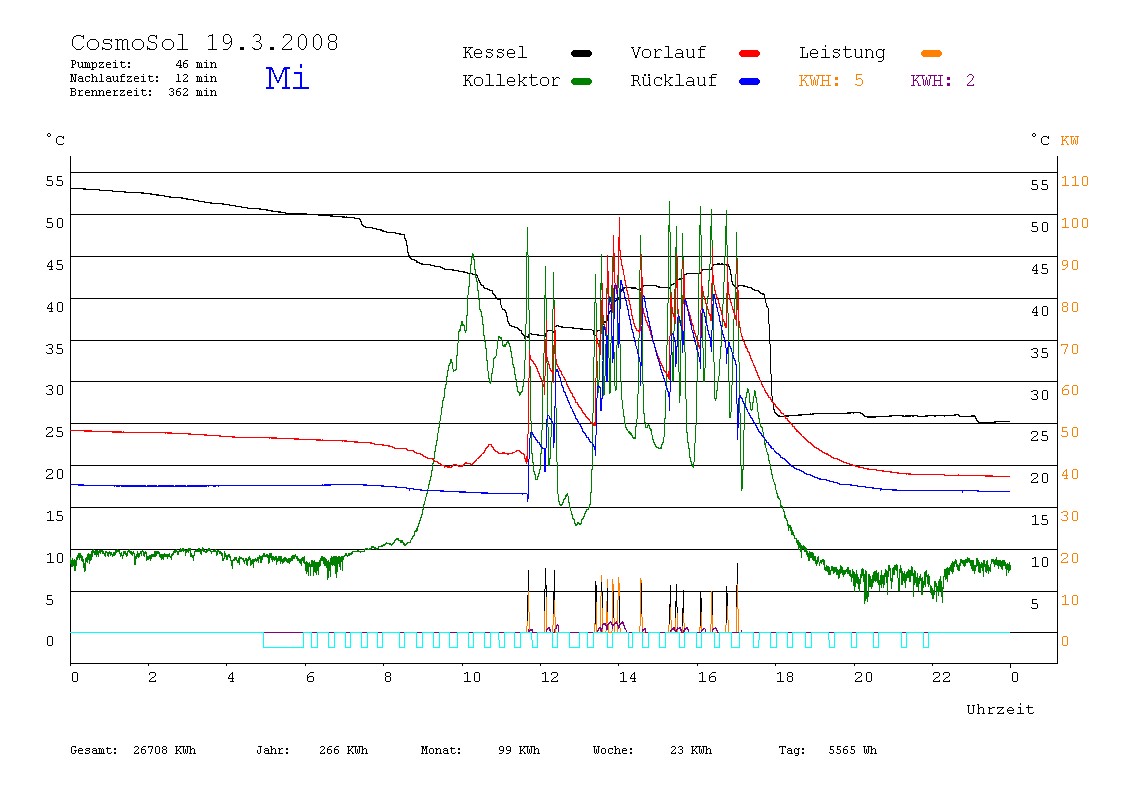The height and width of the screenshot is (812, 1148).
Task: Select hour "18" on the time axis
Action: click(785, 677)
